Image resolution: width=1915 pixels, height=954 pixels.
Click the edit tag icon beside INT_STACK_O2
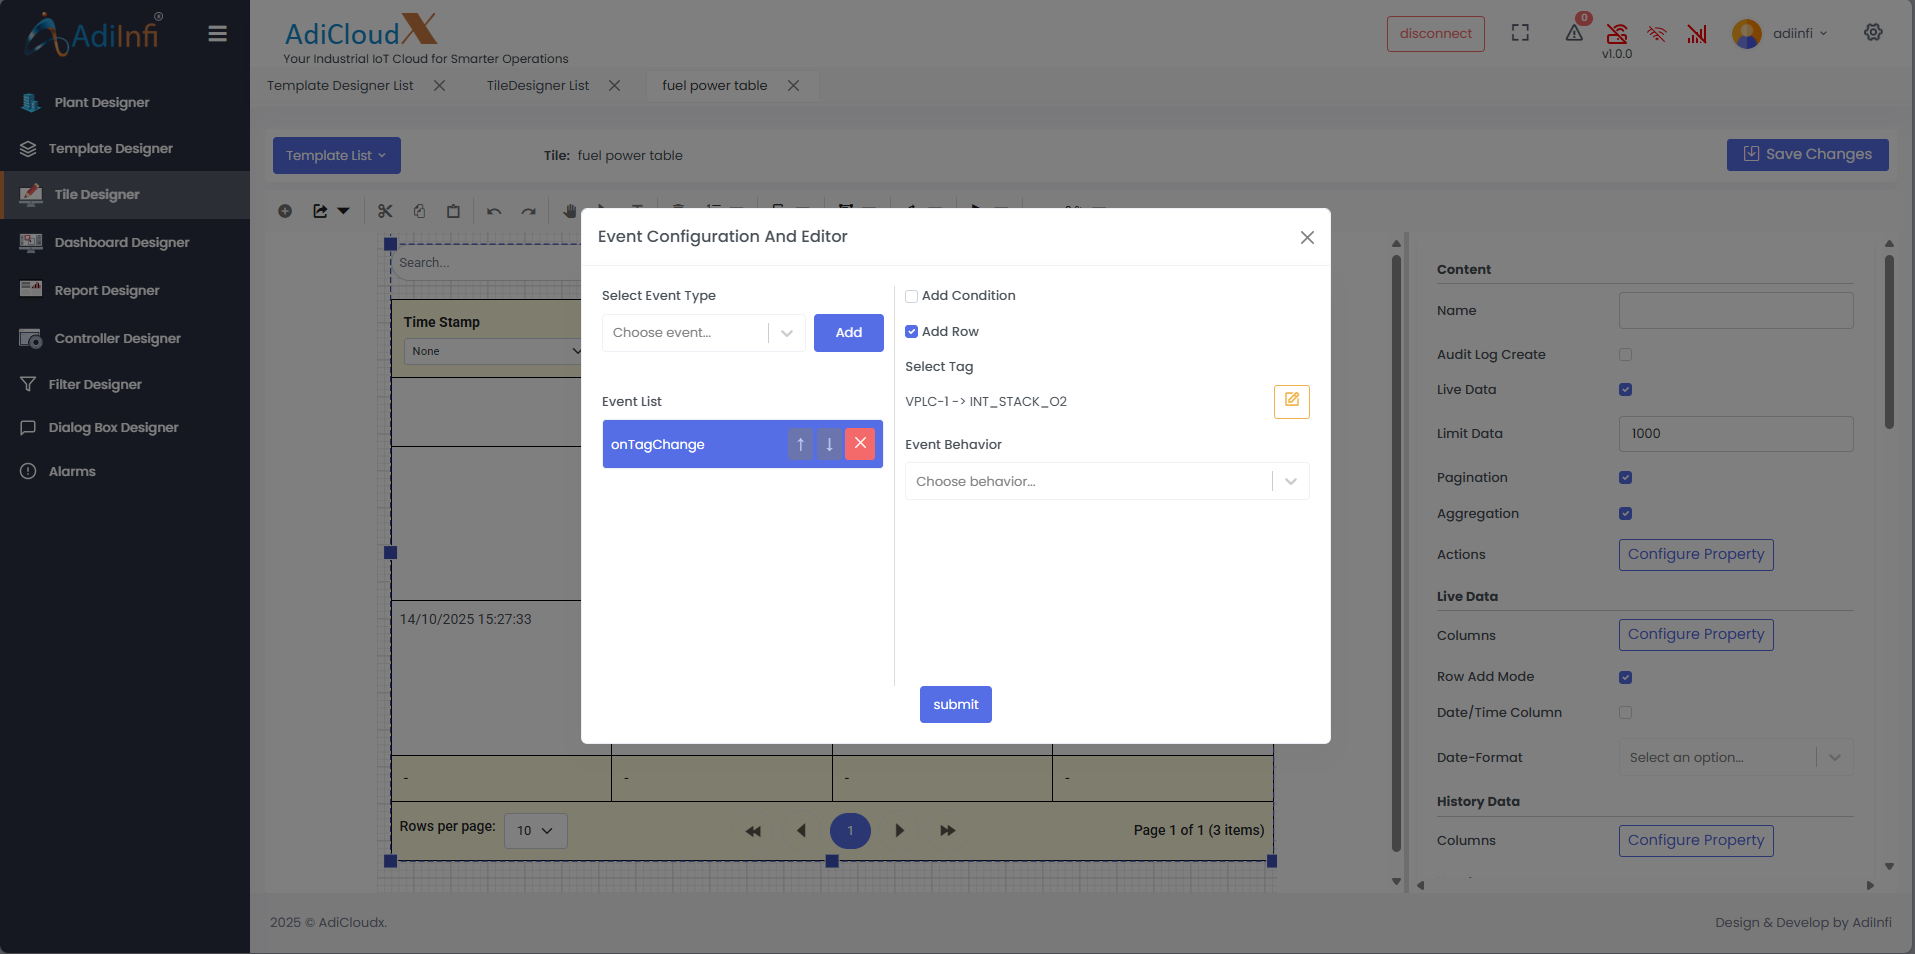pyautogui.click(x=1291, y=401)
